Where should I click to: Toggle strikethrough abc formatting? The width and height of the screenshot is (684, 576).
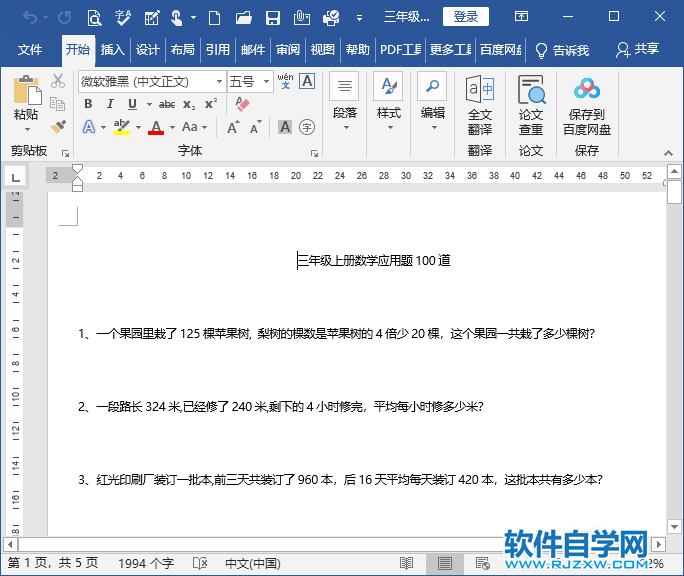[x=167, y=104]
